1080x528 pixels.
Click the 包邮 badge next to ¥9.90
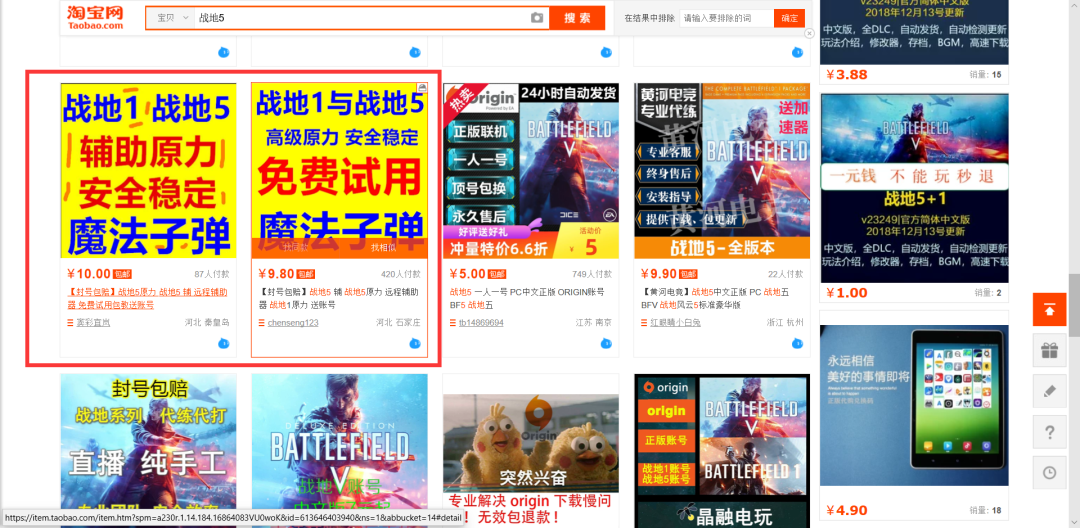pos(689,274)
